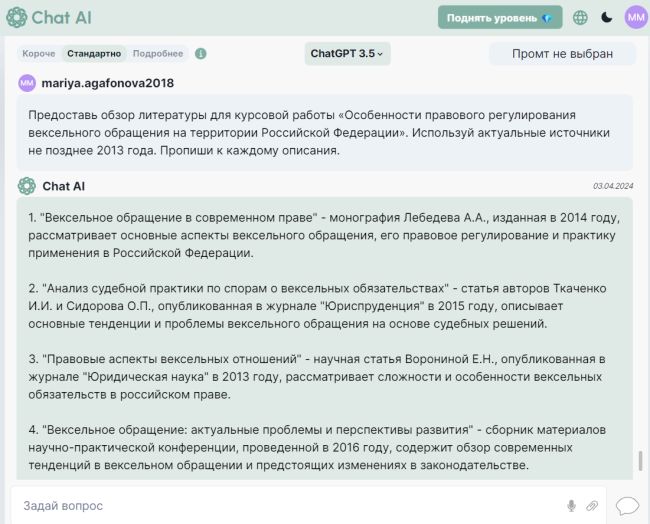This screenshot has width=650, height=524.
Task: Attach a file with paperclip icon
Action: [x=592, y=506]
